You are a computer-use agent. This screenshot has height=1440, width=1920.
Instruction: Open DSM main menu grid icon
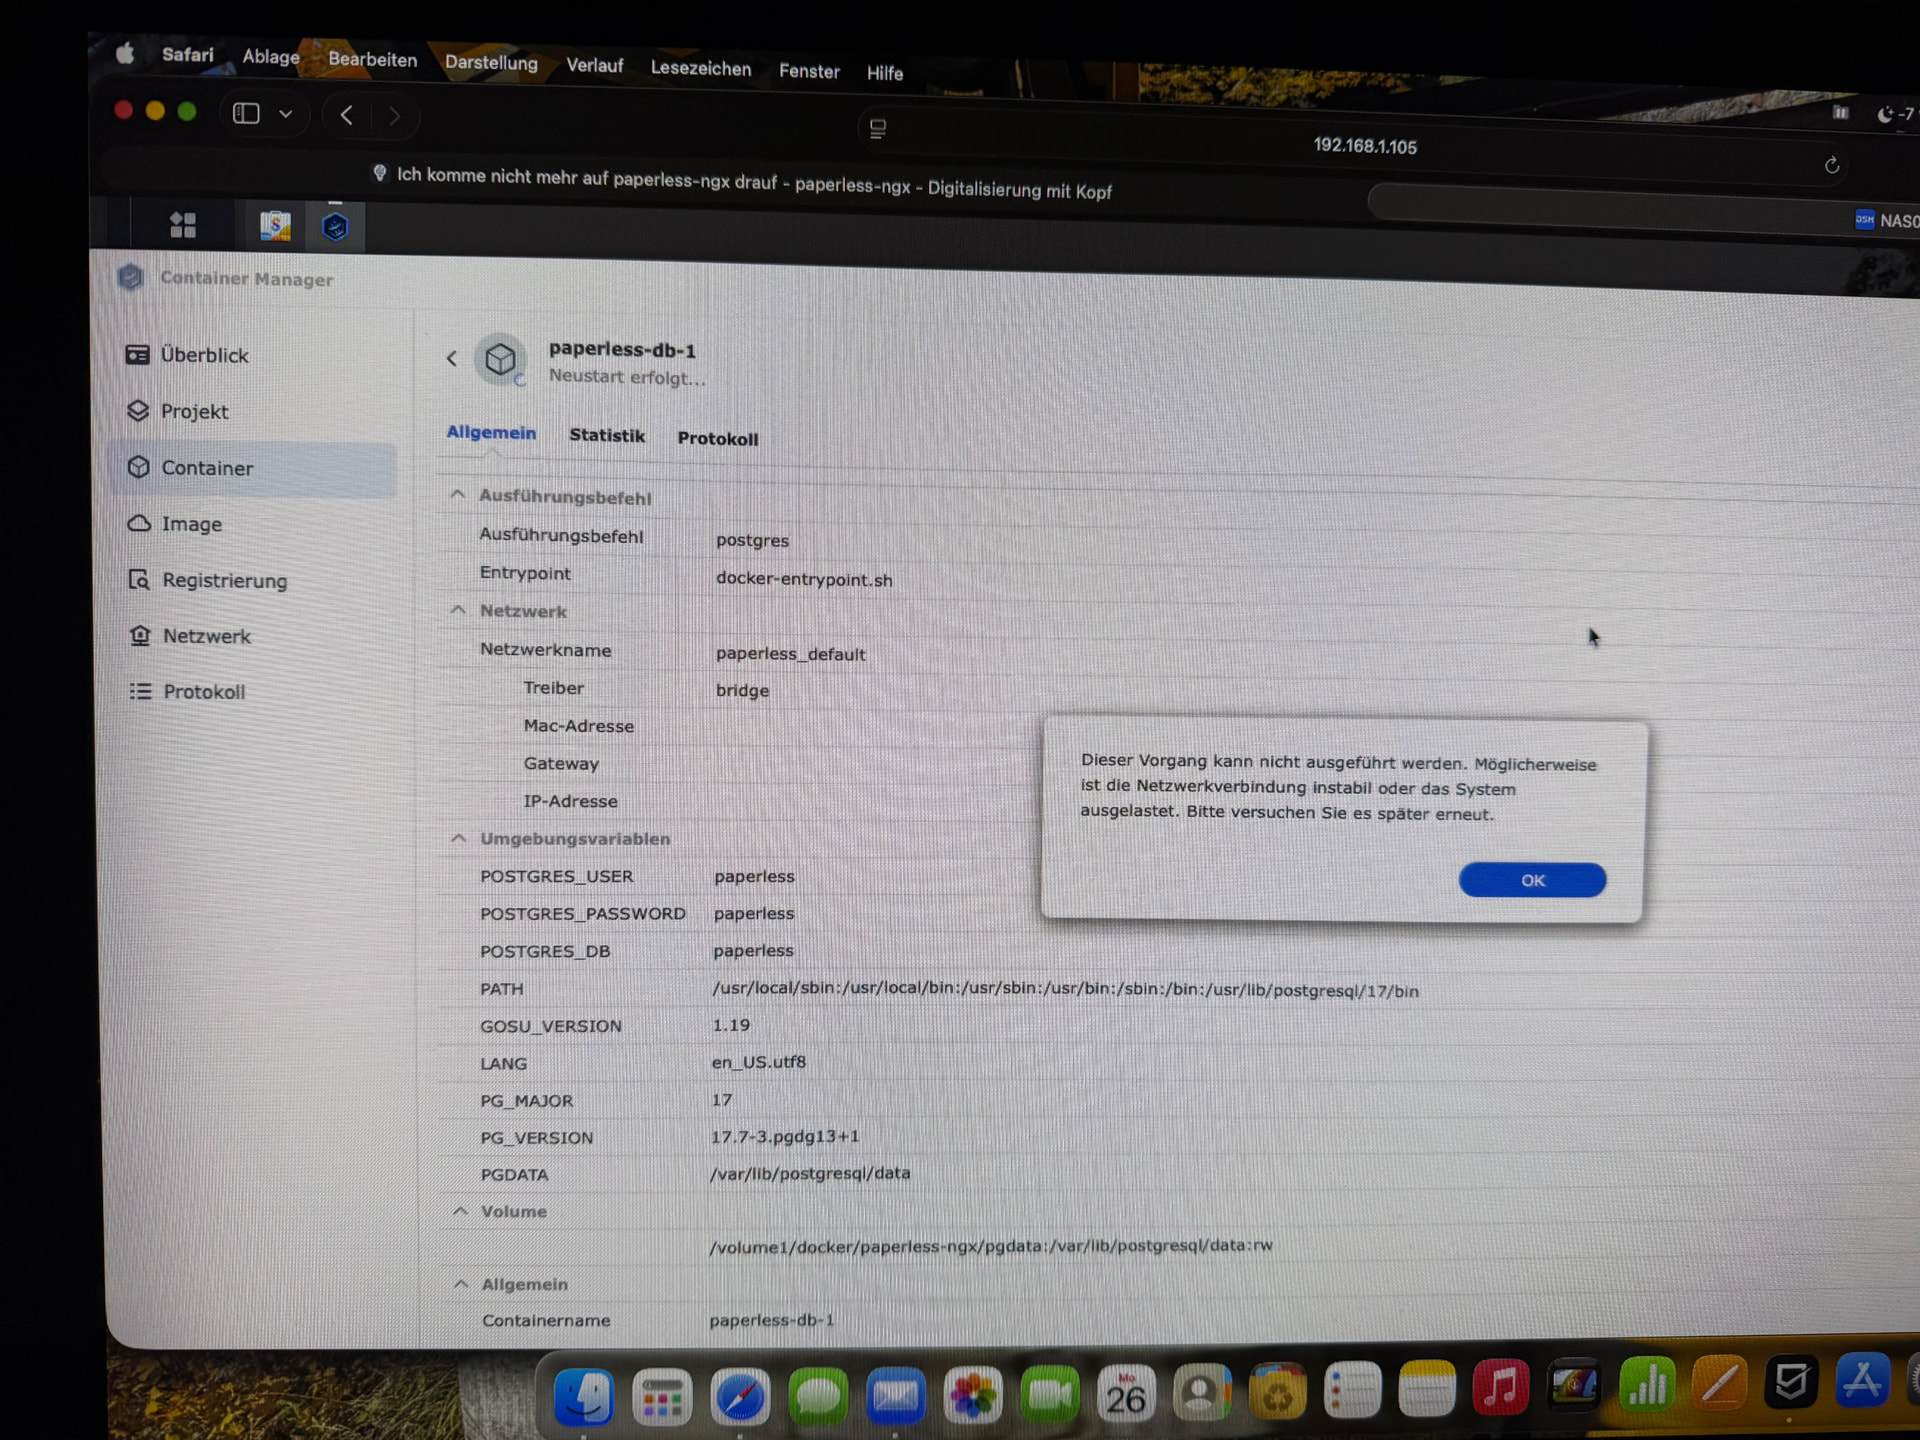point(183,225)
